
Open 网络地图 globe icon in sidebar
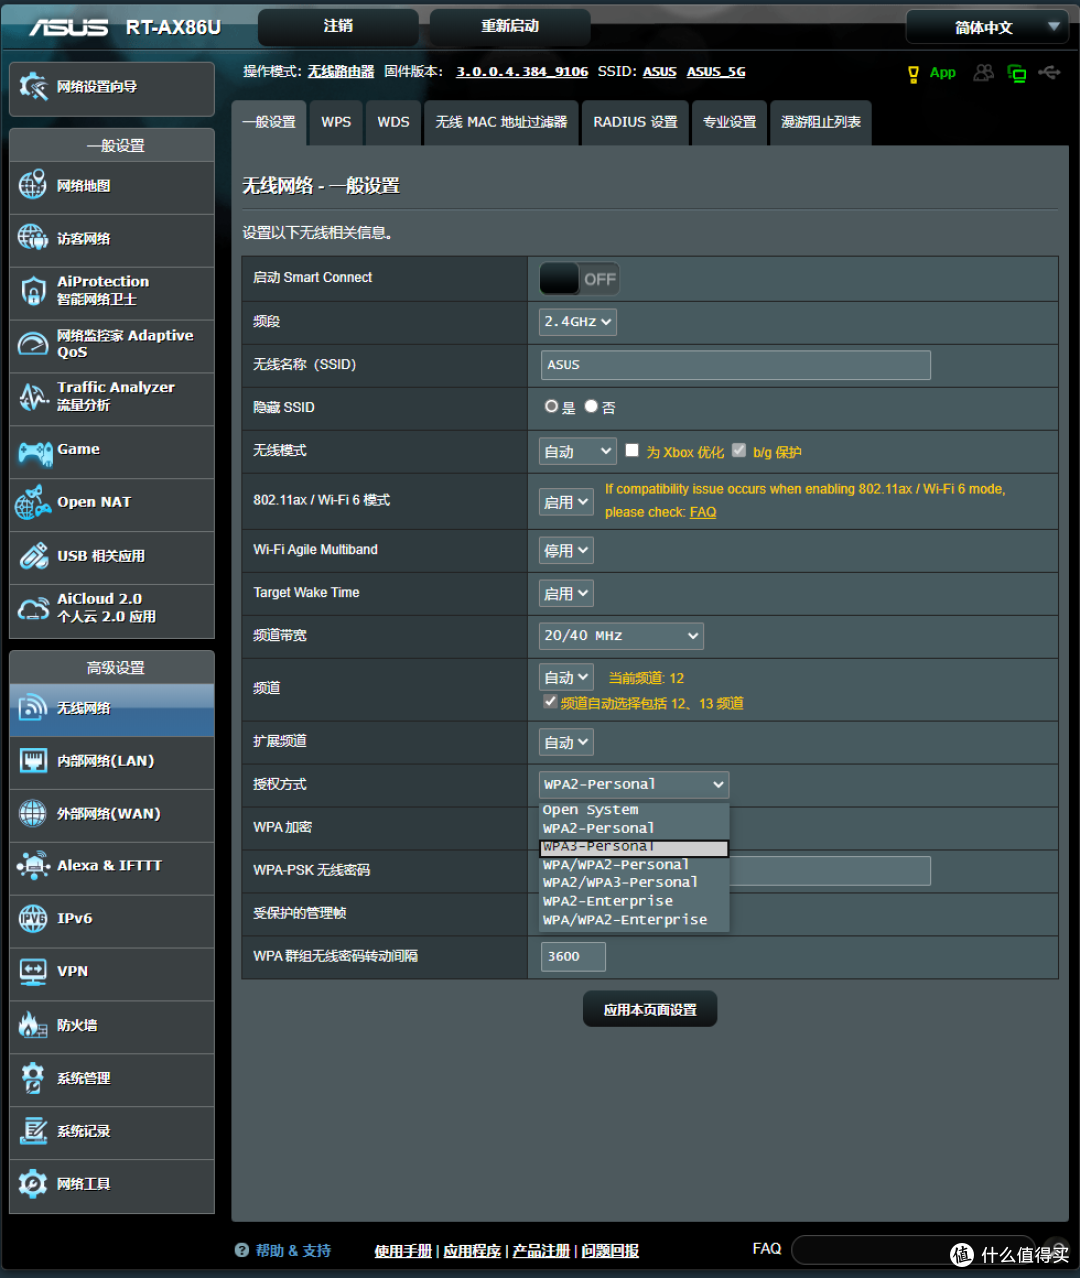33,185
